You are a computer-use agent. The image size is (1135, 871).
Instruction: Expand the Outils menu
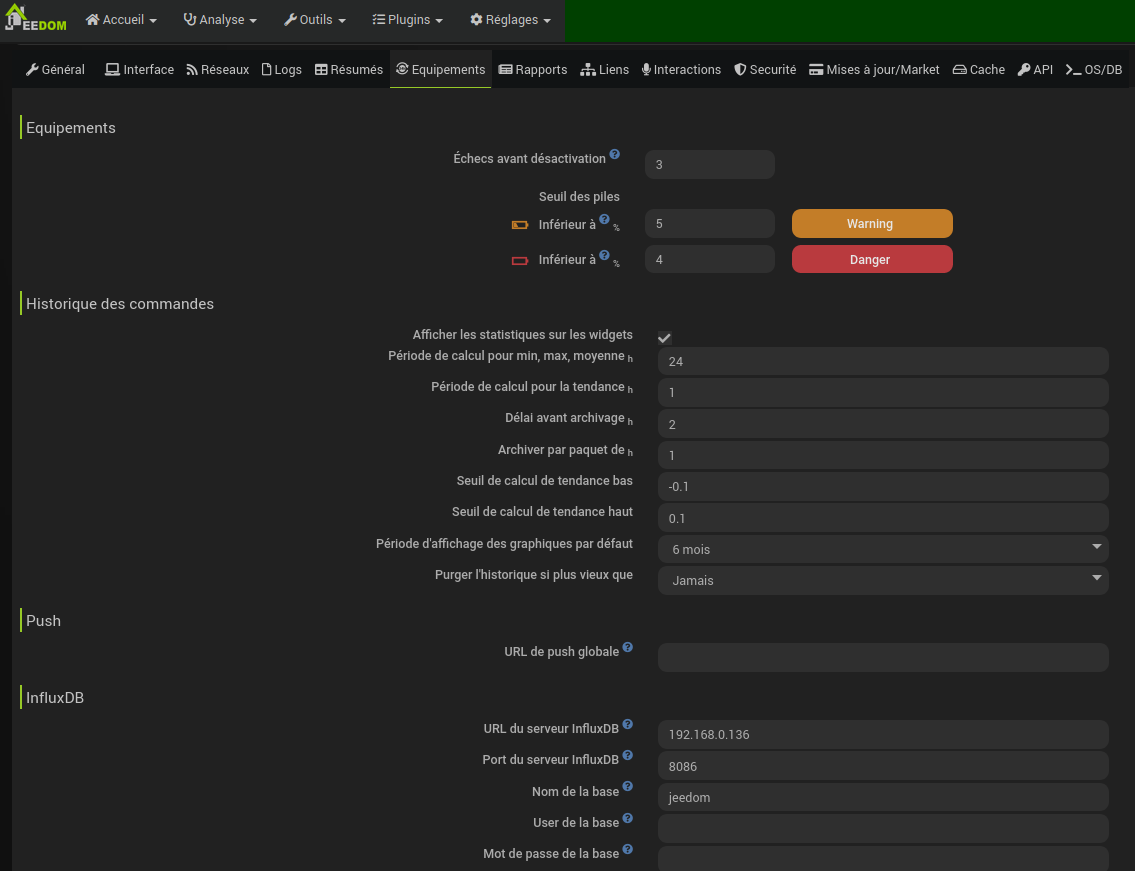315,20
